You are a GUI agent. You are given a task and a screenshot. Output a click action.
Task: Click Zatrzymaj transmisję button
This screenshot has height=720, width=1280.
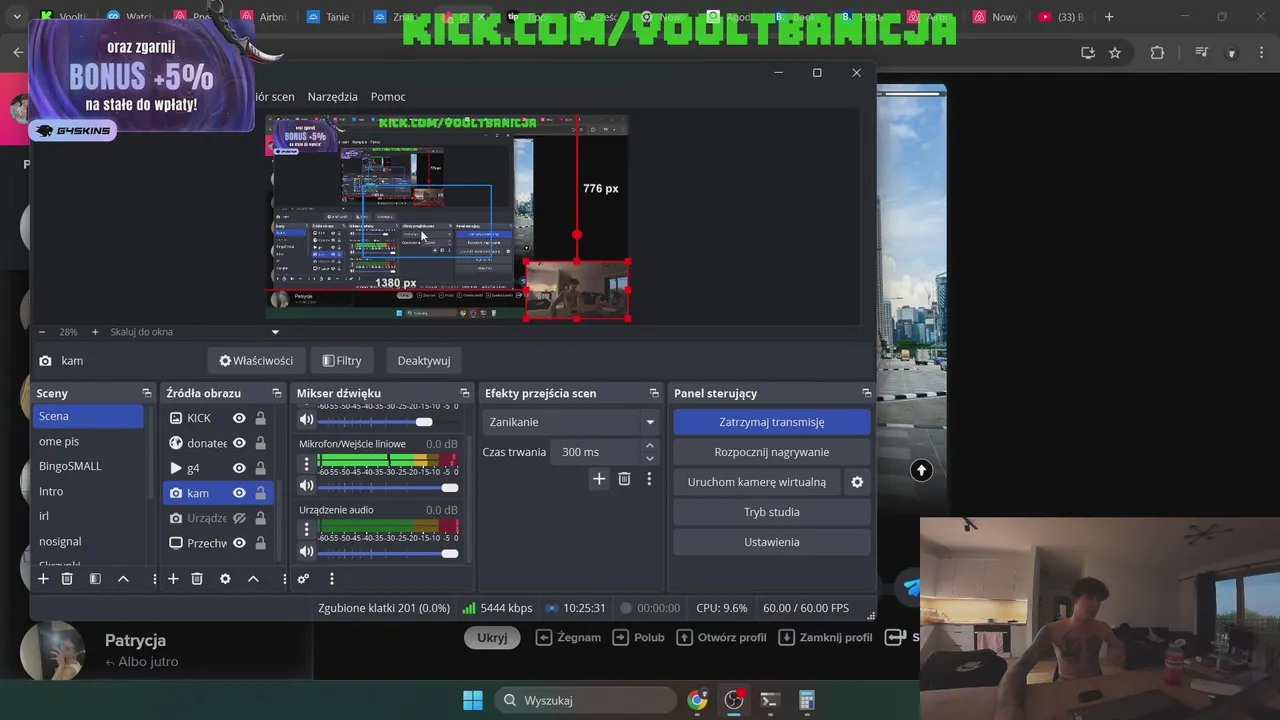[x=771, y=422]
